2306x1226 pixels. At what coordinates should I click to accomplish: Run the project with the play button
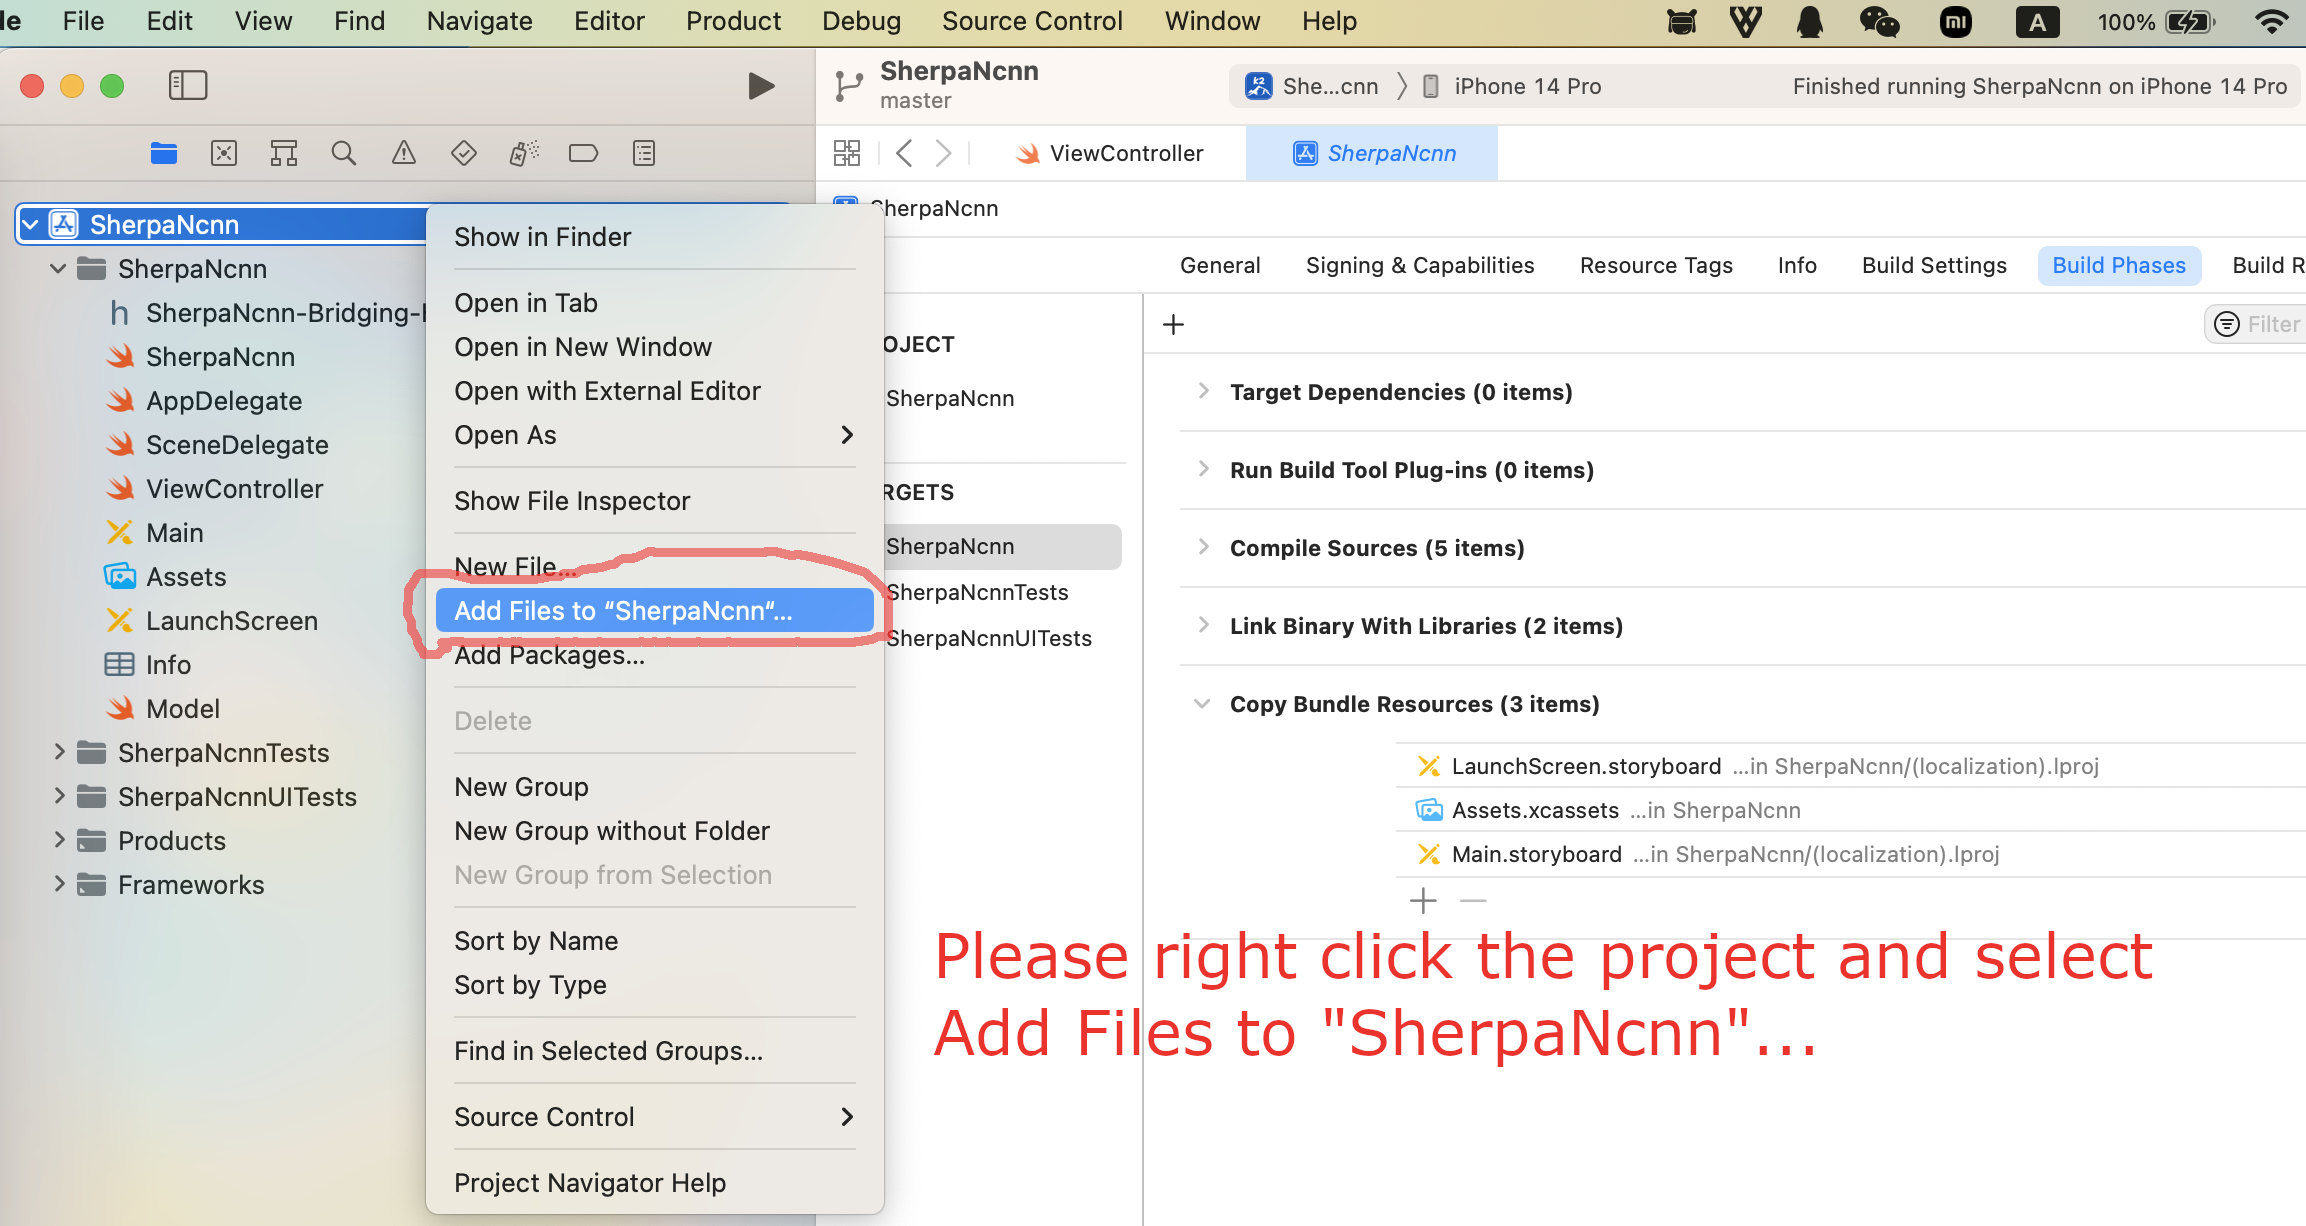tap(761, 86)
